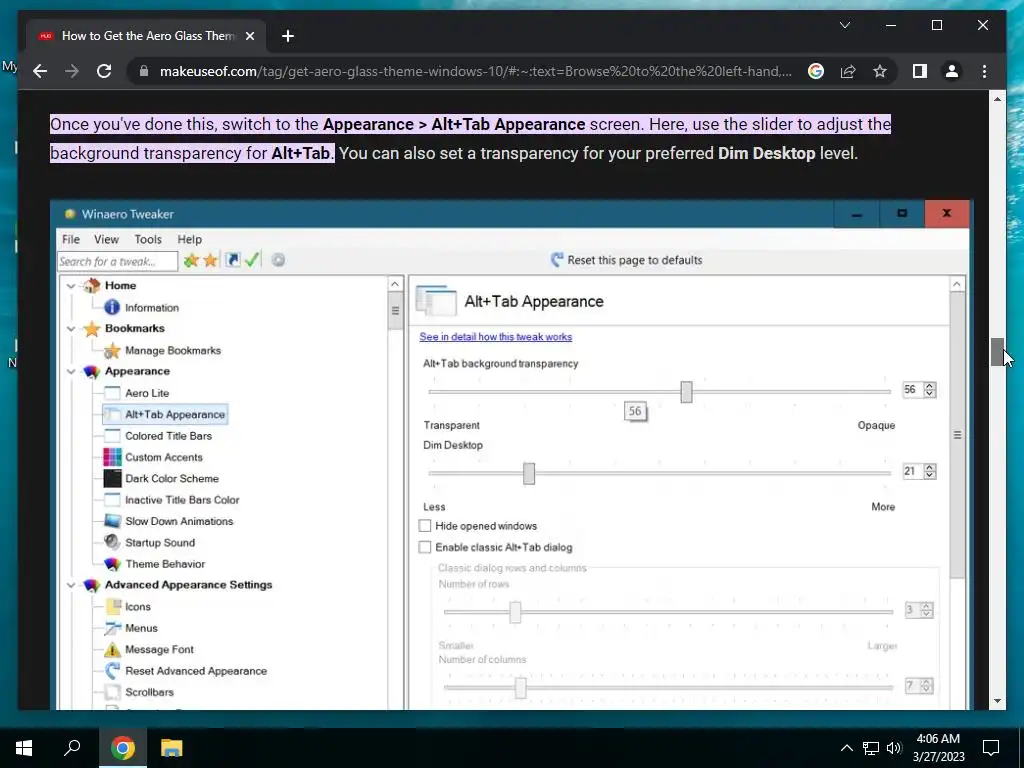Click the address bar URL

click(x=475, y=71)
